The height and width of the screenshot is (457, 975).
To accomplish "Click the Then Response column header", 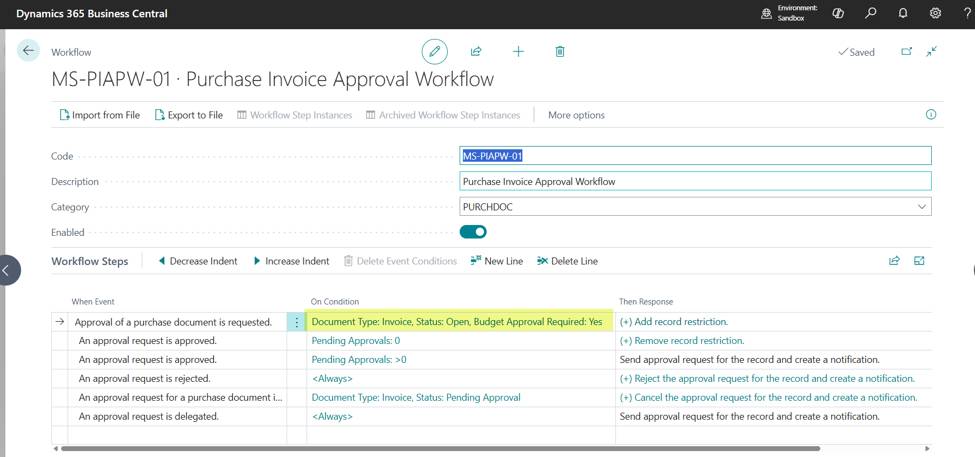I will pos(645,302).
